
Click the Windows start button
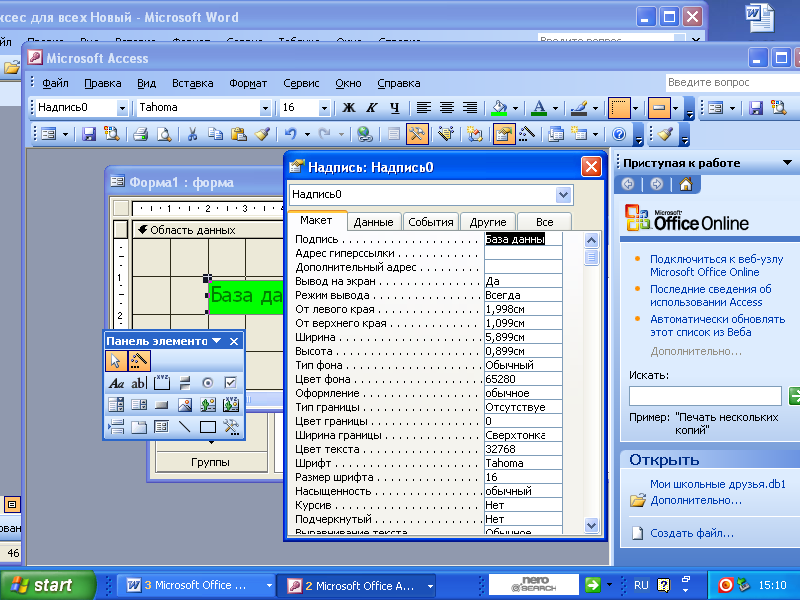pyautogui.click(x=48, y=585)
